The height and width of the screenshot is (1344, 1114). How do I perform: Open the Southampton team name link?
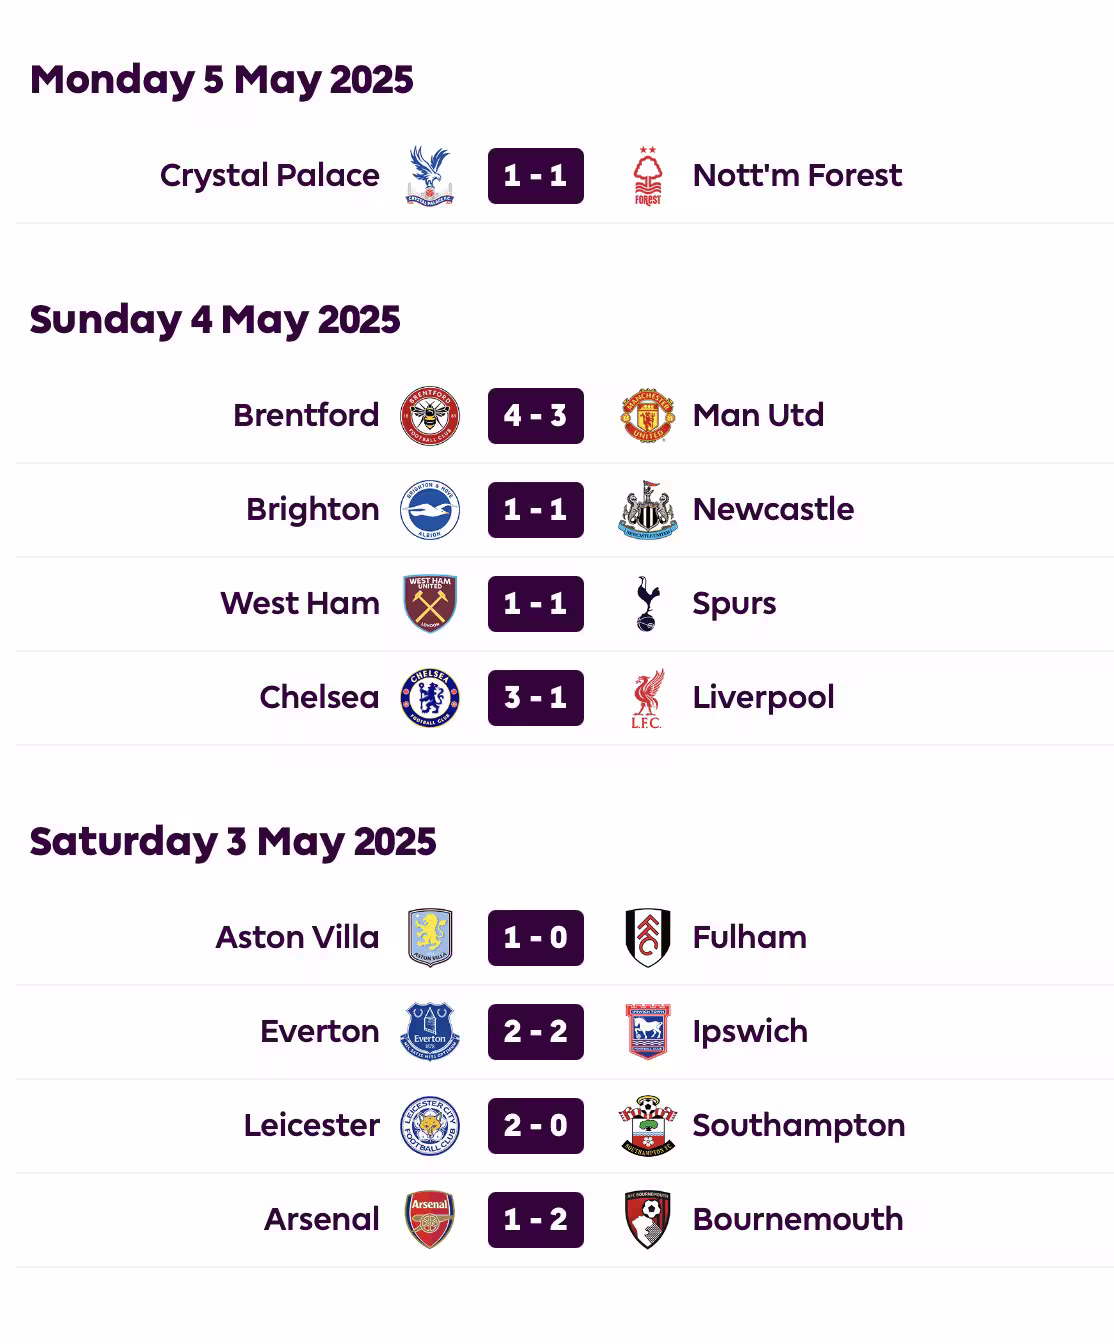tap(799, 1126)
